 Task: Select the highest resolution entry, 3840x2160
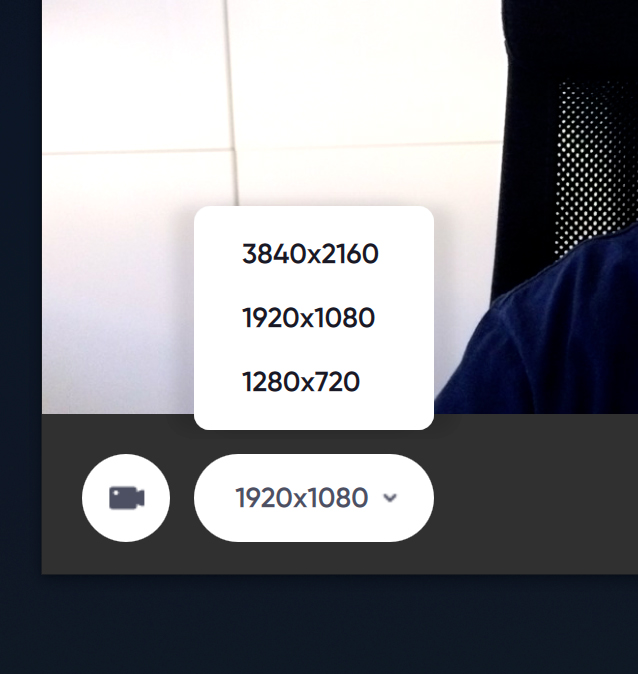(x=310, y=254)
